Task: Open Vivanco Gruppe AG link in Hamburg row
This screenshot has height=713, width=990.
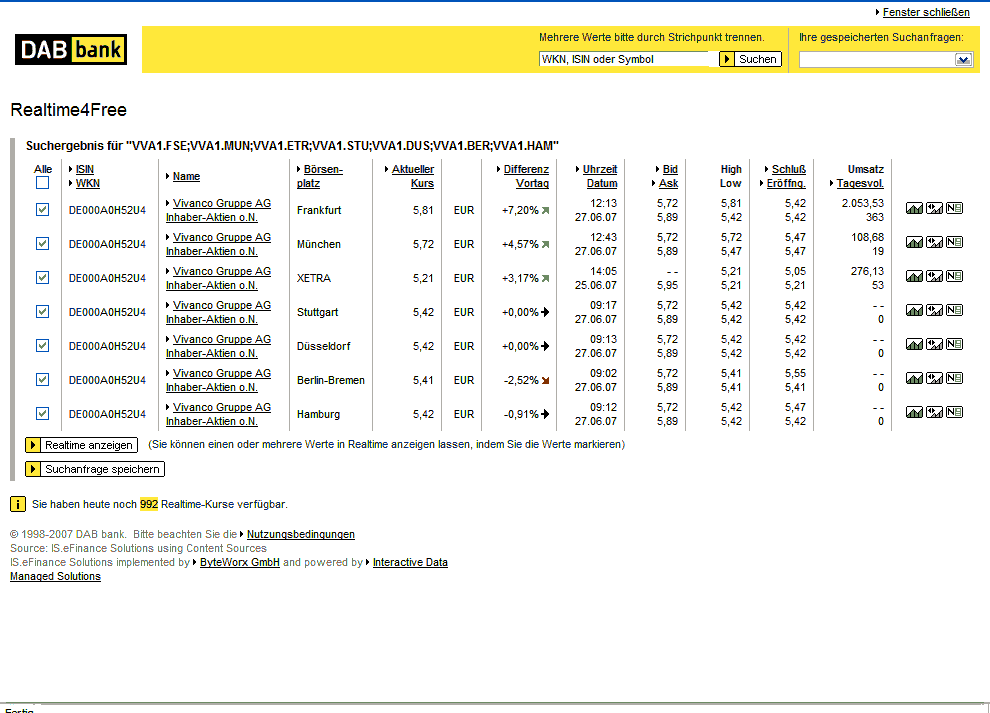Action: coord(222,408)
